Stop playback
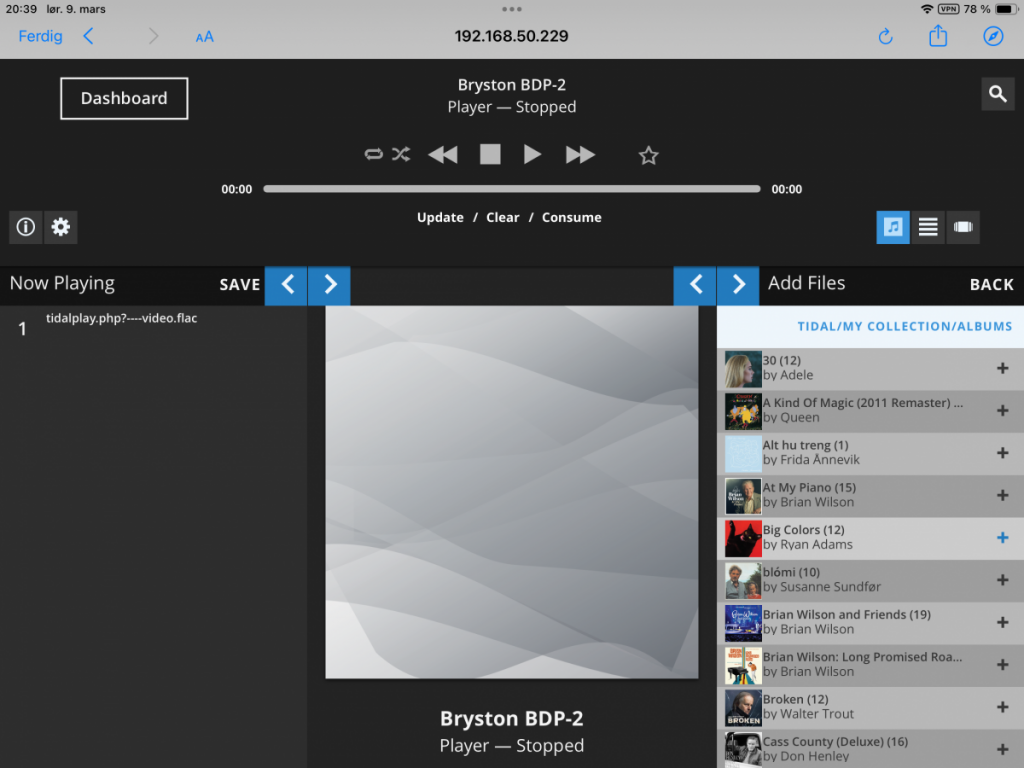The image size is (1024, 768). tap(490, 155)
